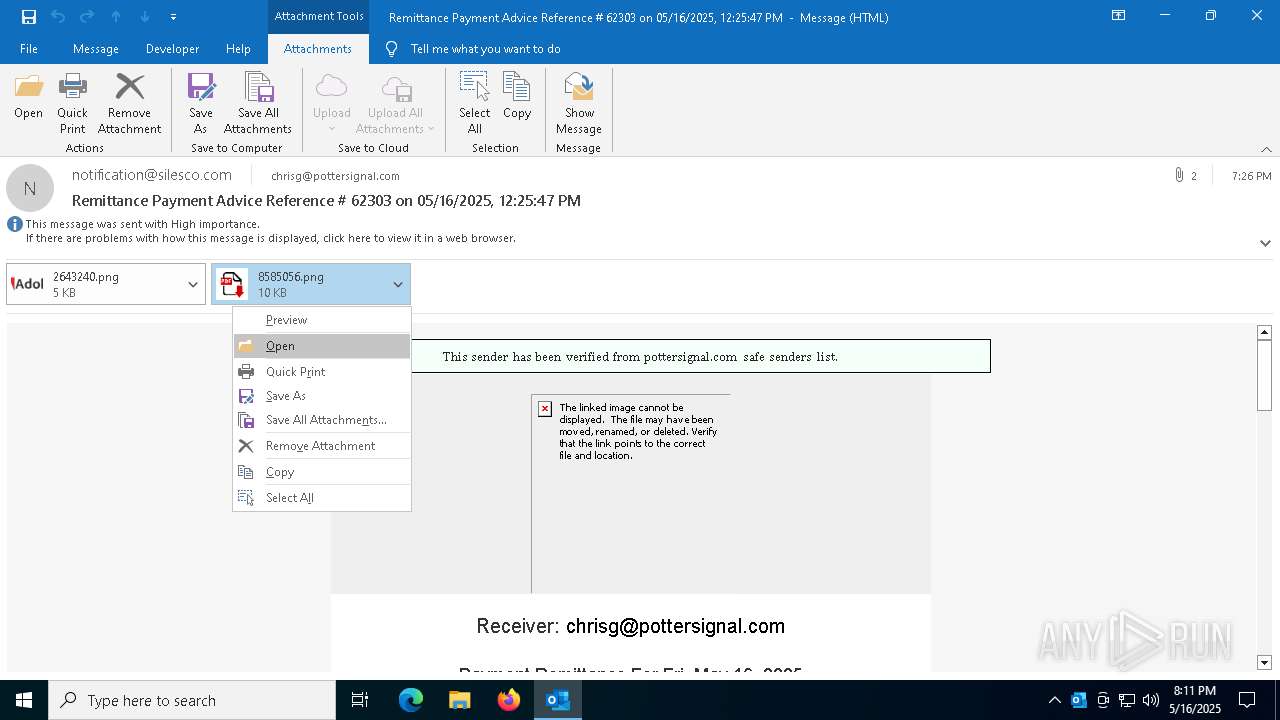
Task: Click the message body scrollbar up arrow
Action: tap(1264, 332)
